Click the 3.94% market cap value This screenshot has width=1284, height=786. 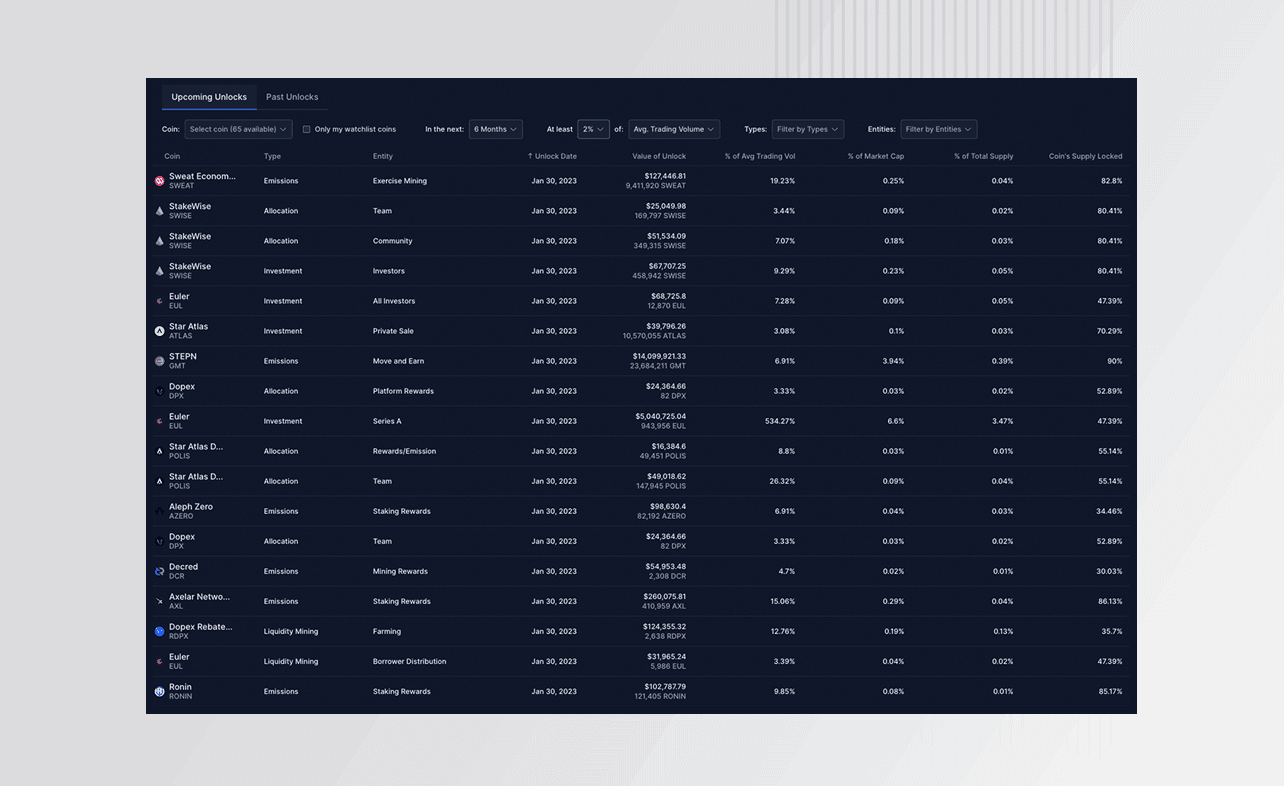pos(893,361)
